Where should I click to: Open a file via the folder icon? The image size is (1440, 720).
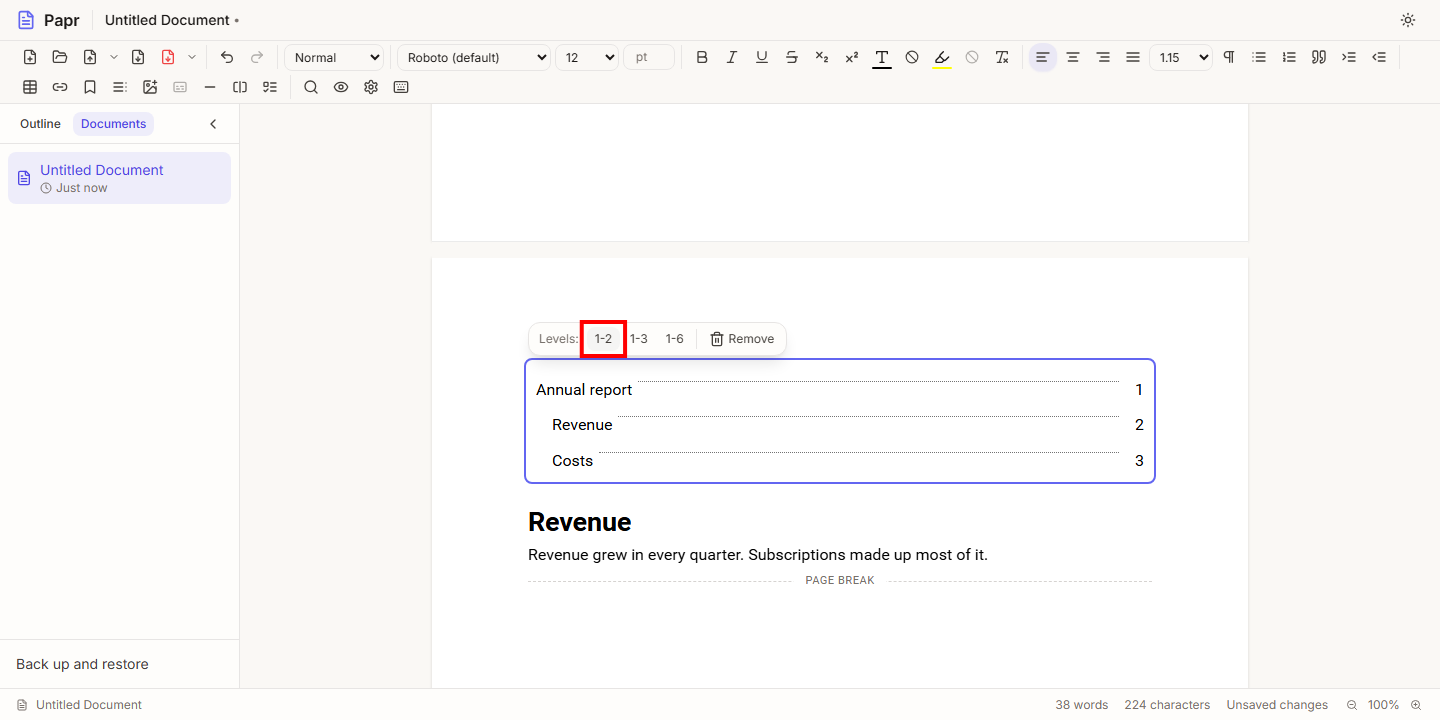pos(60,57)
